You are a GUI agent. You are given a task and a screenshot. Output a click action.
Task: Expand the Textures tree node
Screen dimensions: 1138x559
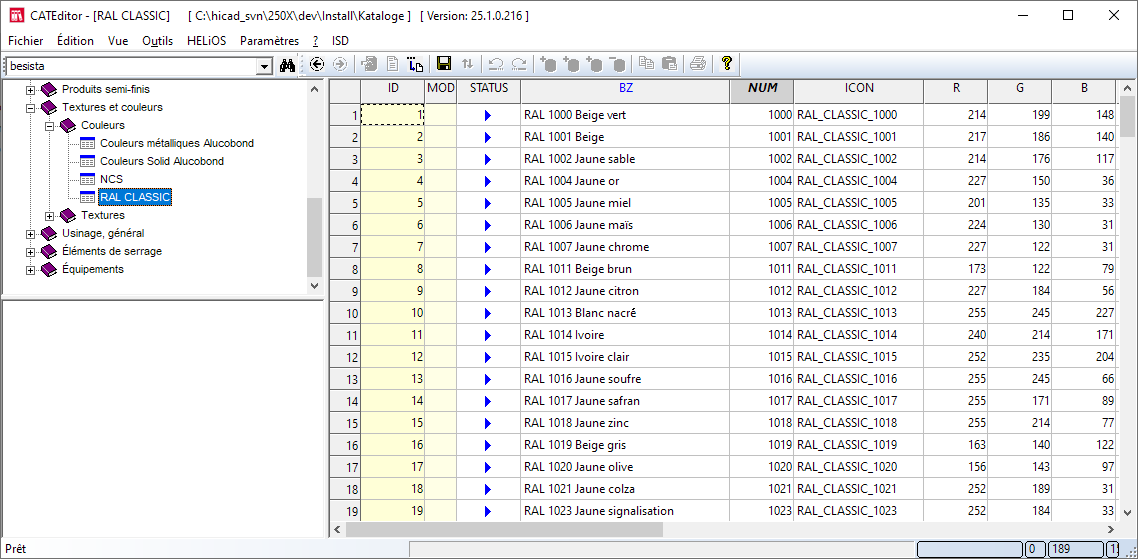coord(50,216)
